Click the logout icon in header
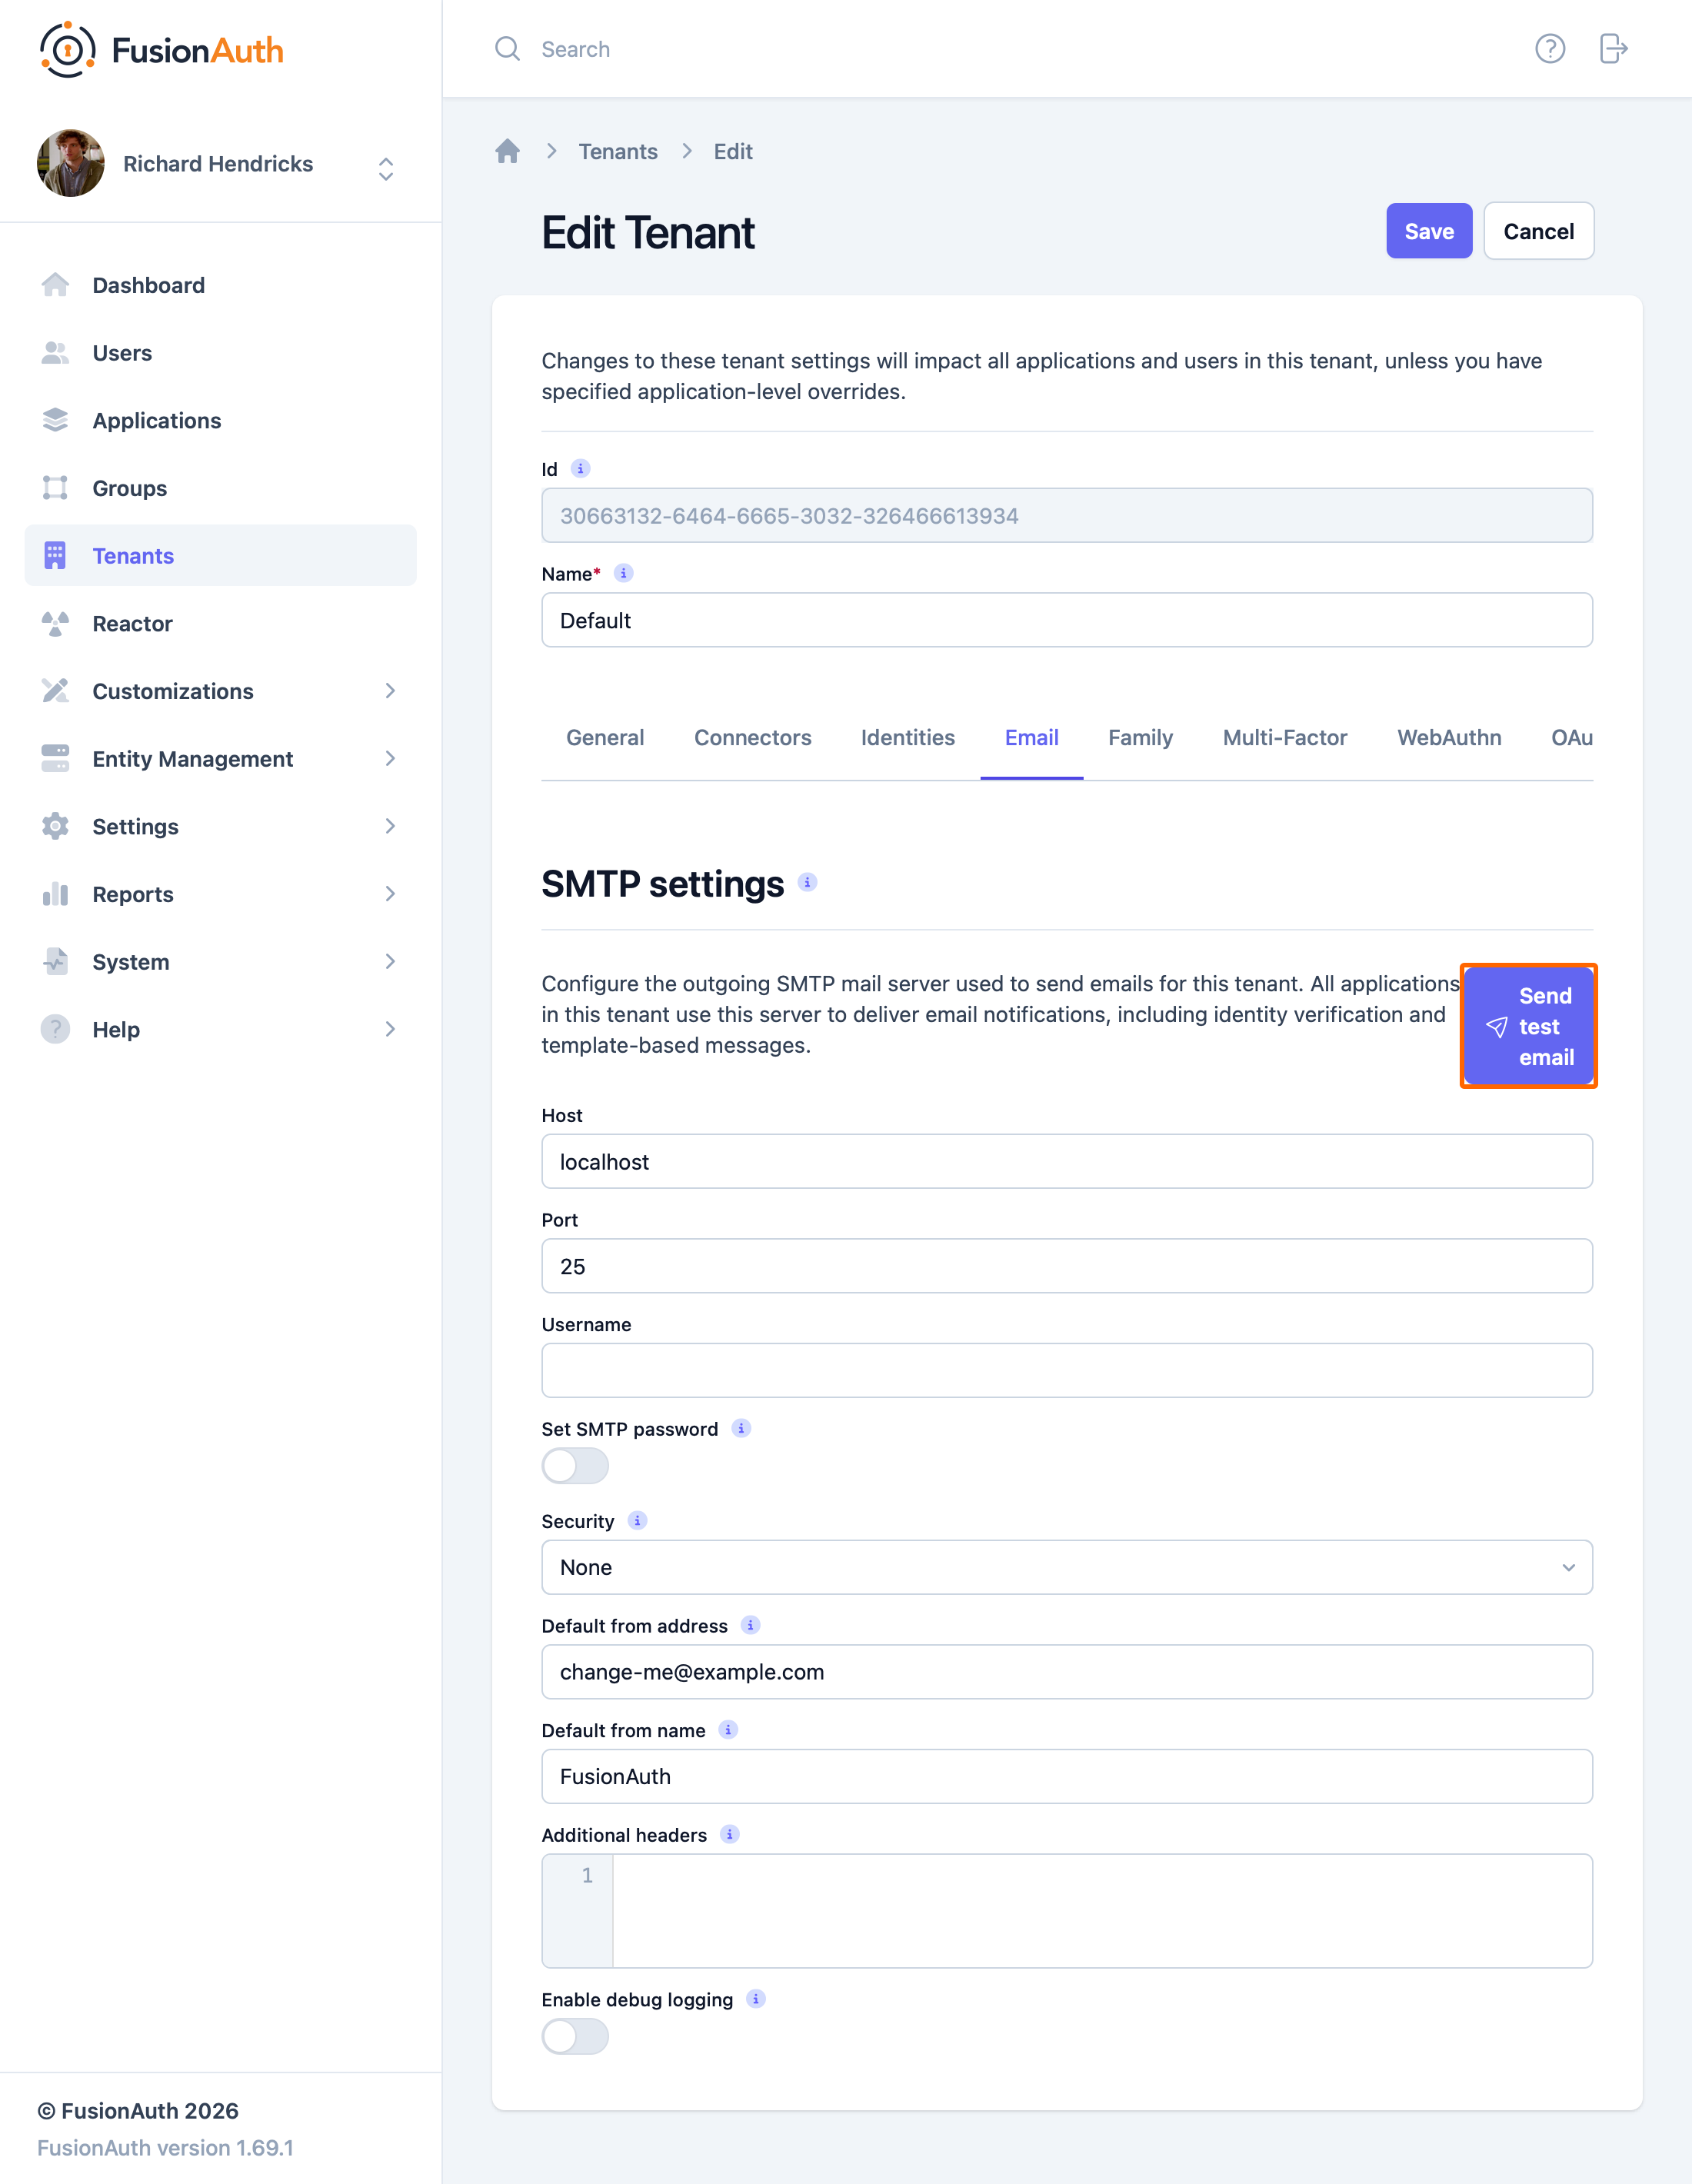This screenshot has height=2184, width=1692. 1614,49
